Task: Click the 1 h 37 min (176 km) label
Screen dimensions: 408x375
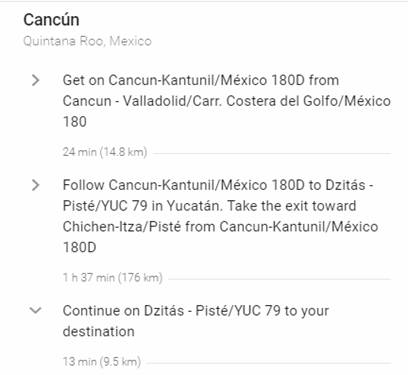Action: click(113, 277)
